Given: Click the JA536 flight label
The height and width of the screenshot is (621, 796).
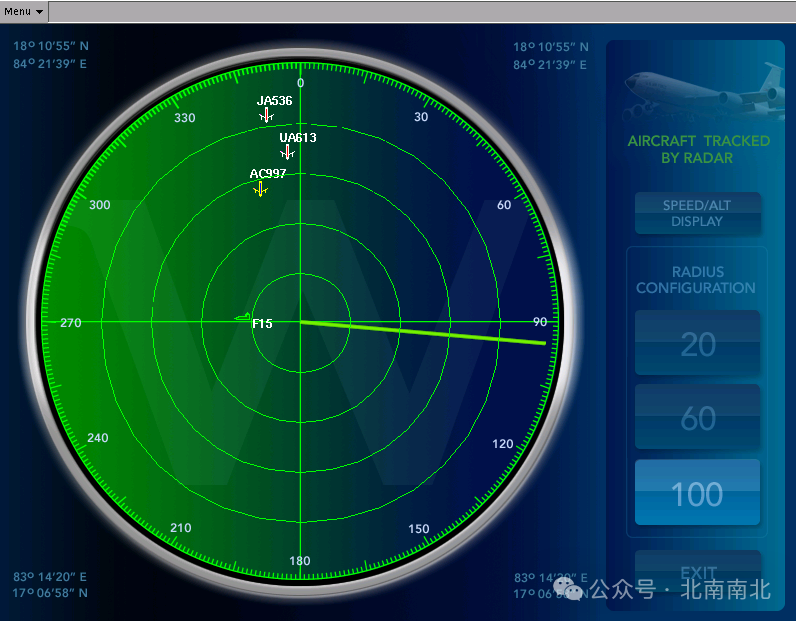Looking at the screenshot, I should [275, 101].
